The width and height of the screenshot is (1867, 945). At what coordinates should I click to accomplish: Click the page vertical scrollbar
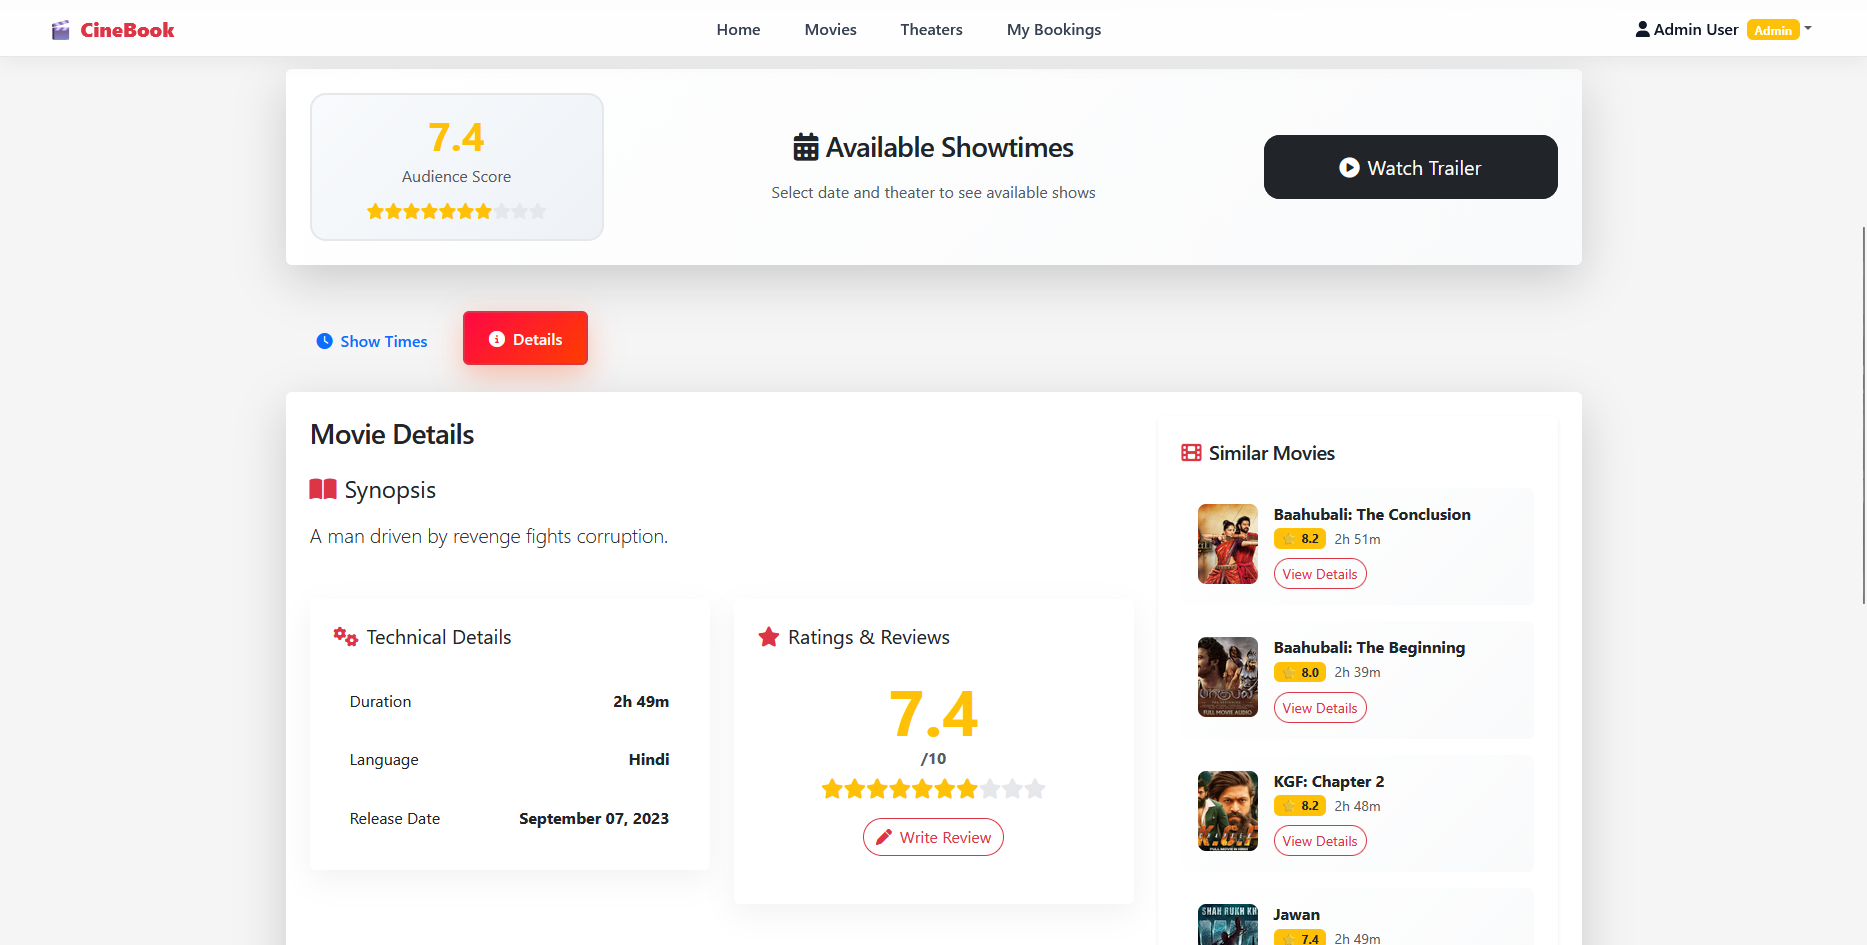point(1863,414)
